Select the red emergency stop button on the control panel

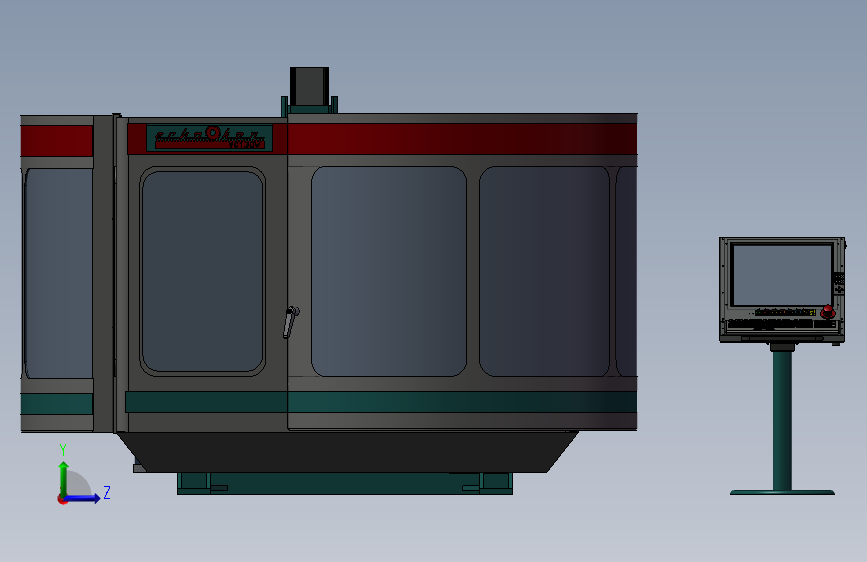click(x=827, y=311)
